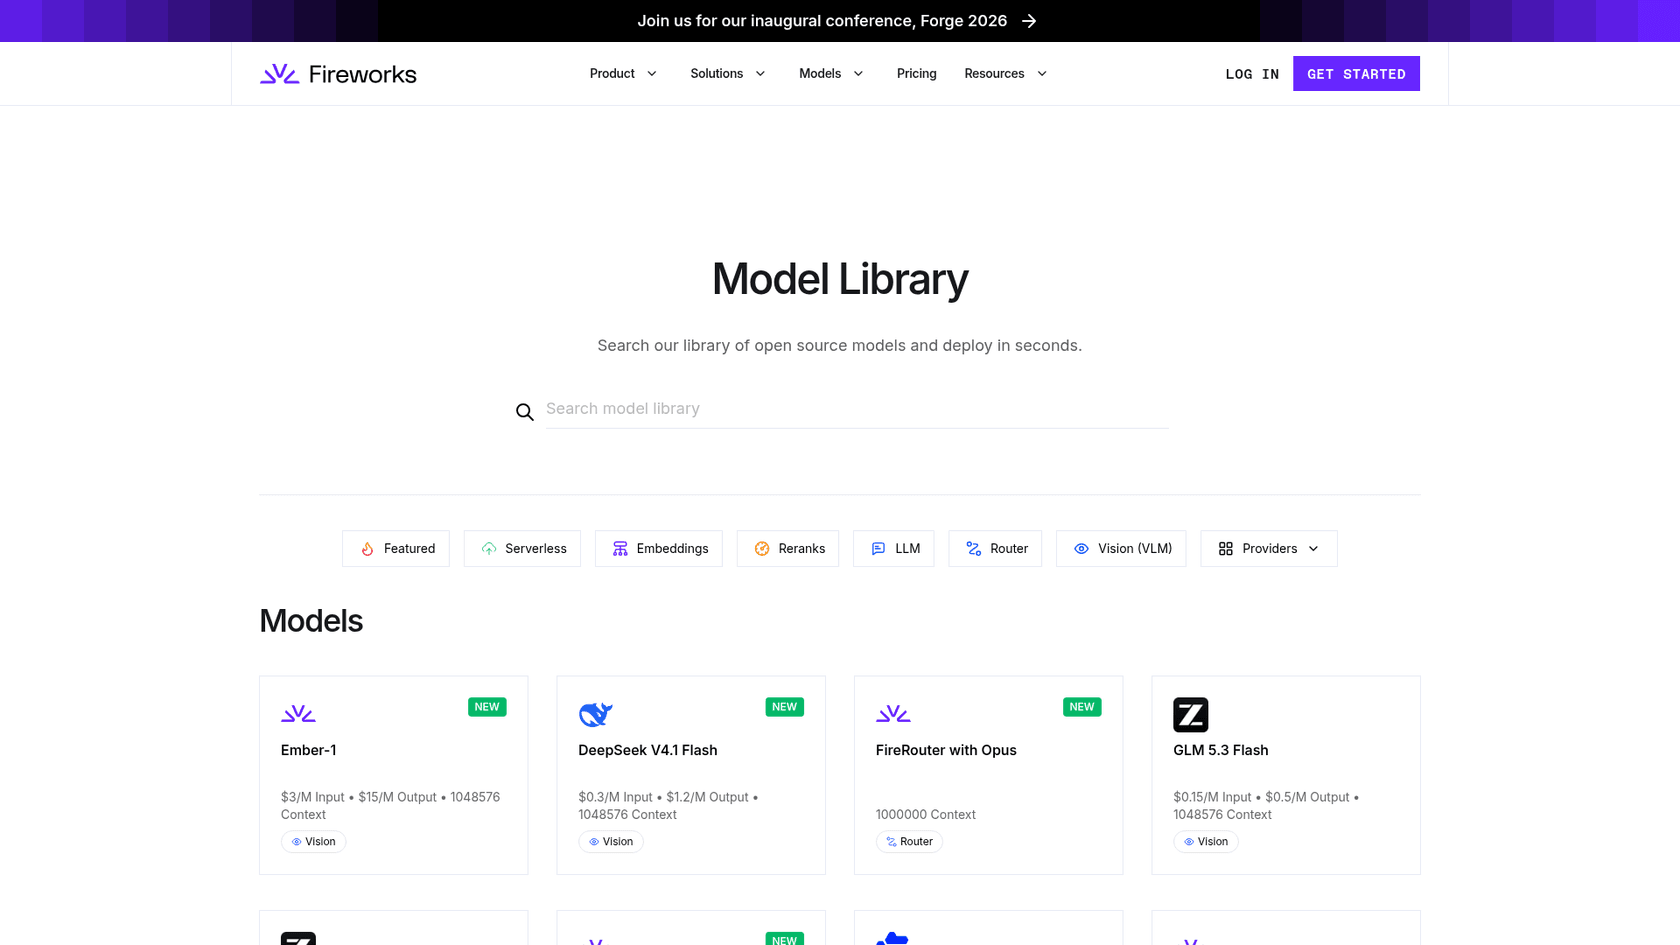
Task: Toggle the Reranks filter
Action: click(788, 549)
